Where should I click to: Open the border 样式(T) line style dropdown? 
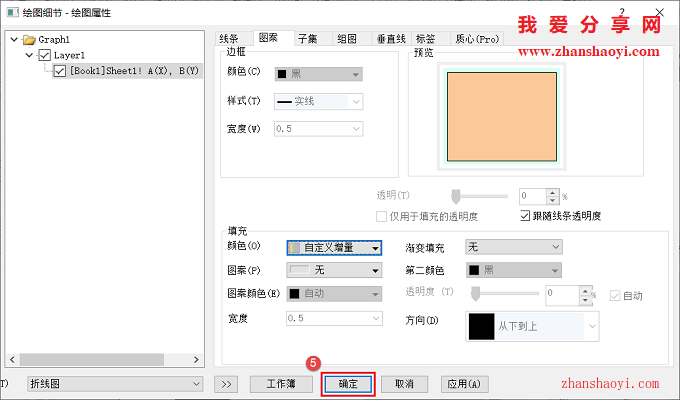pyautogui.click(x=319, y=102)
